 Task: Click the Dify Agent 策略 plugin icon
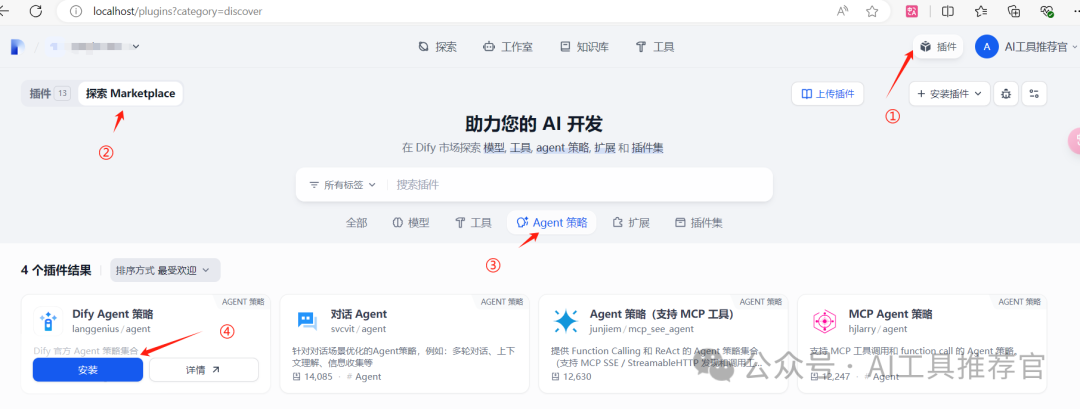48,321
